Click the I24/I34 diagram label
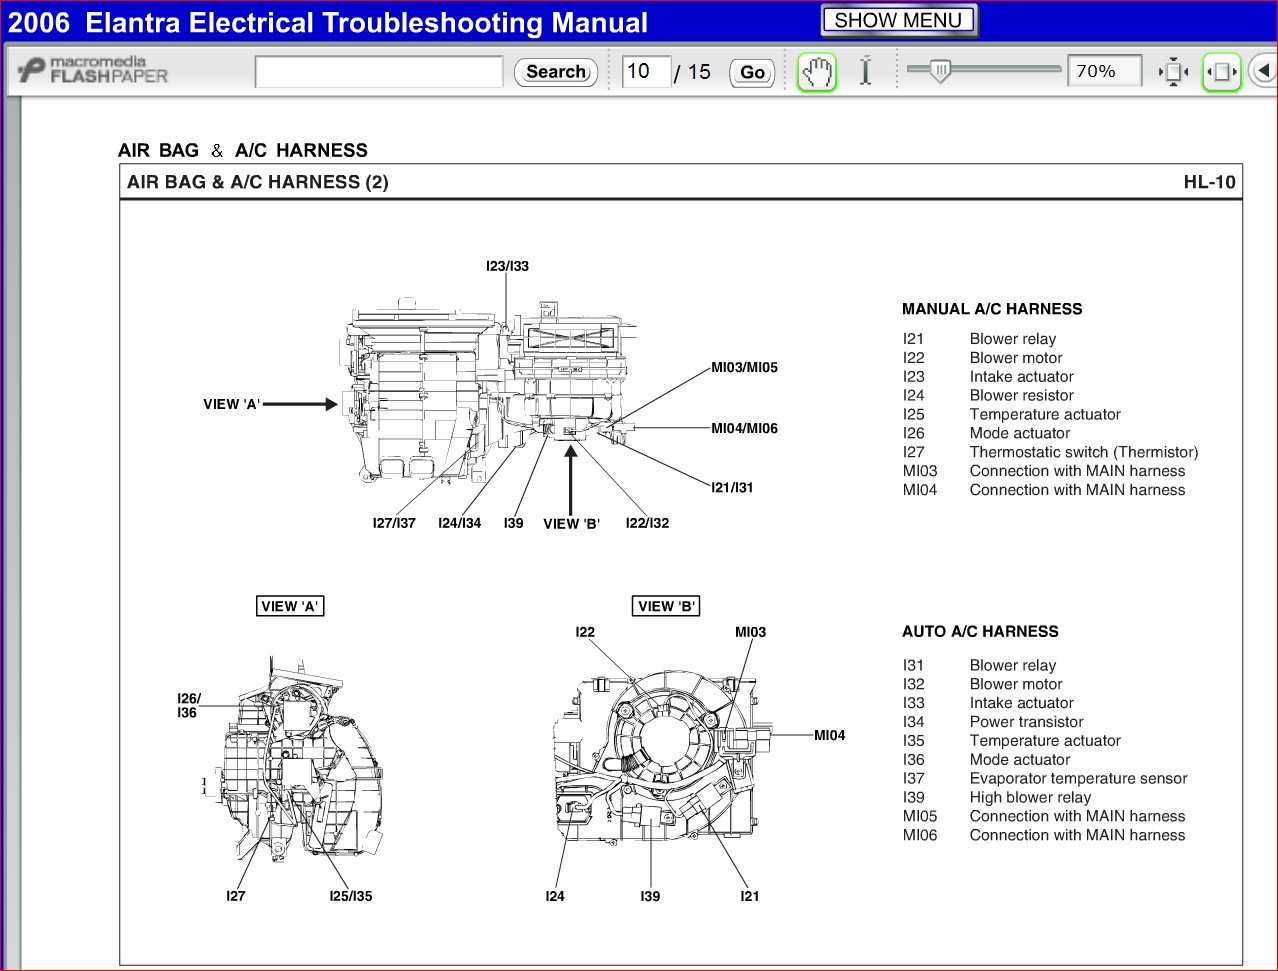 pos(459,523)
